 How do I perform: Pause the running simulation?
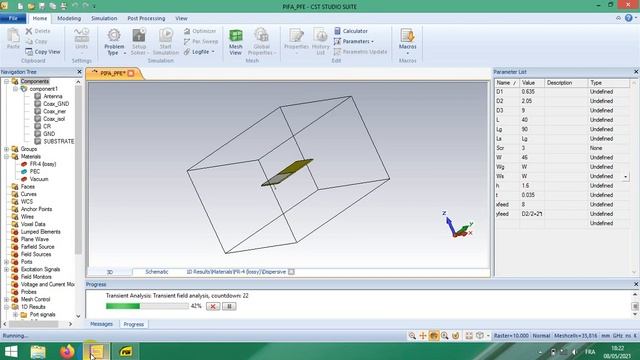point(229,306)
